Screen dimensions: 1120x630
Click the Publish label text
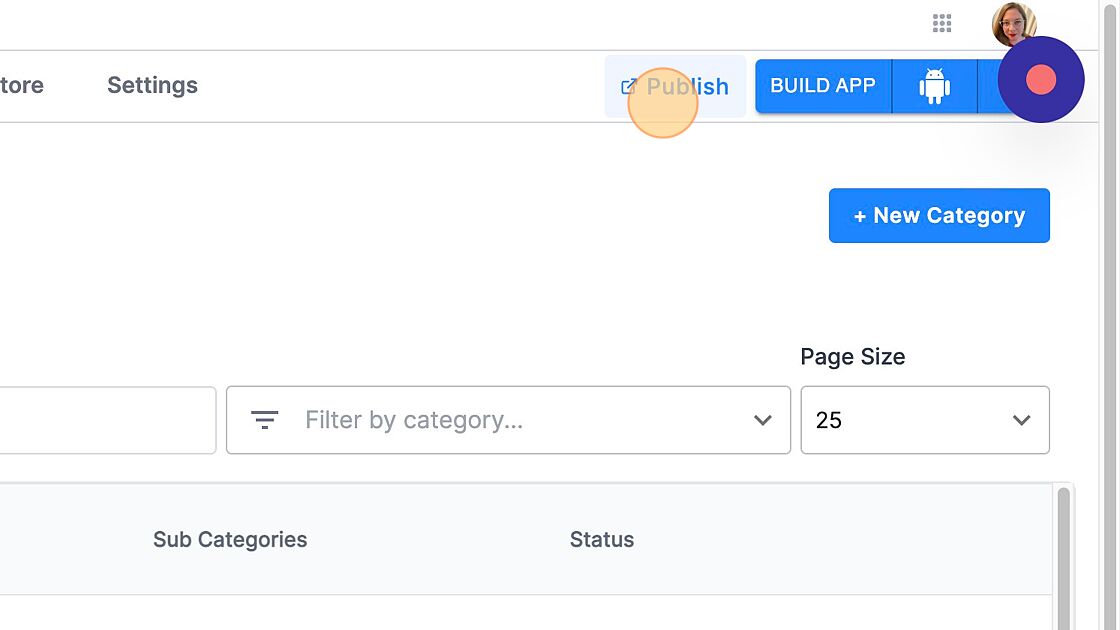coord(688,87)
